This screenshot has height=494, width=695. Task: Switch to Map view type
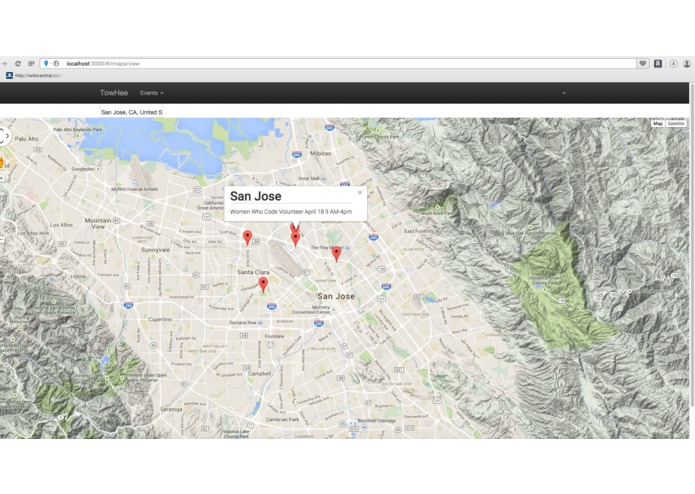point(658,124)
